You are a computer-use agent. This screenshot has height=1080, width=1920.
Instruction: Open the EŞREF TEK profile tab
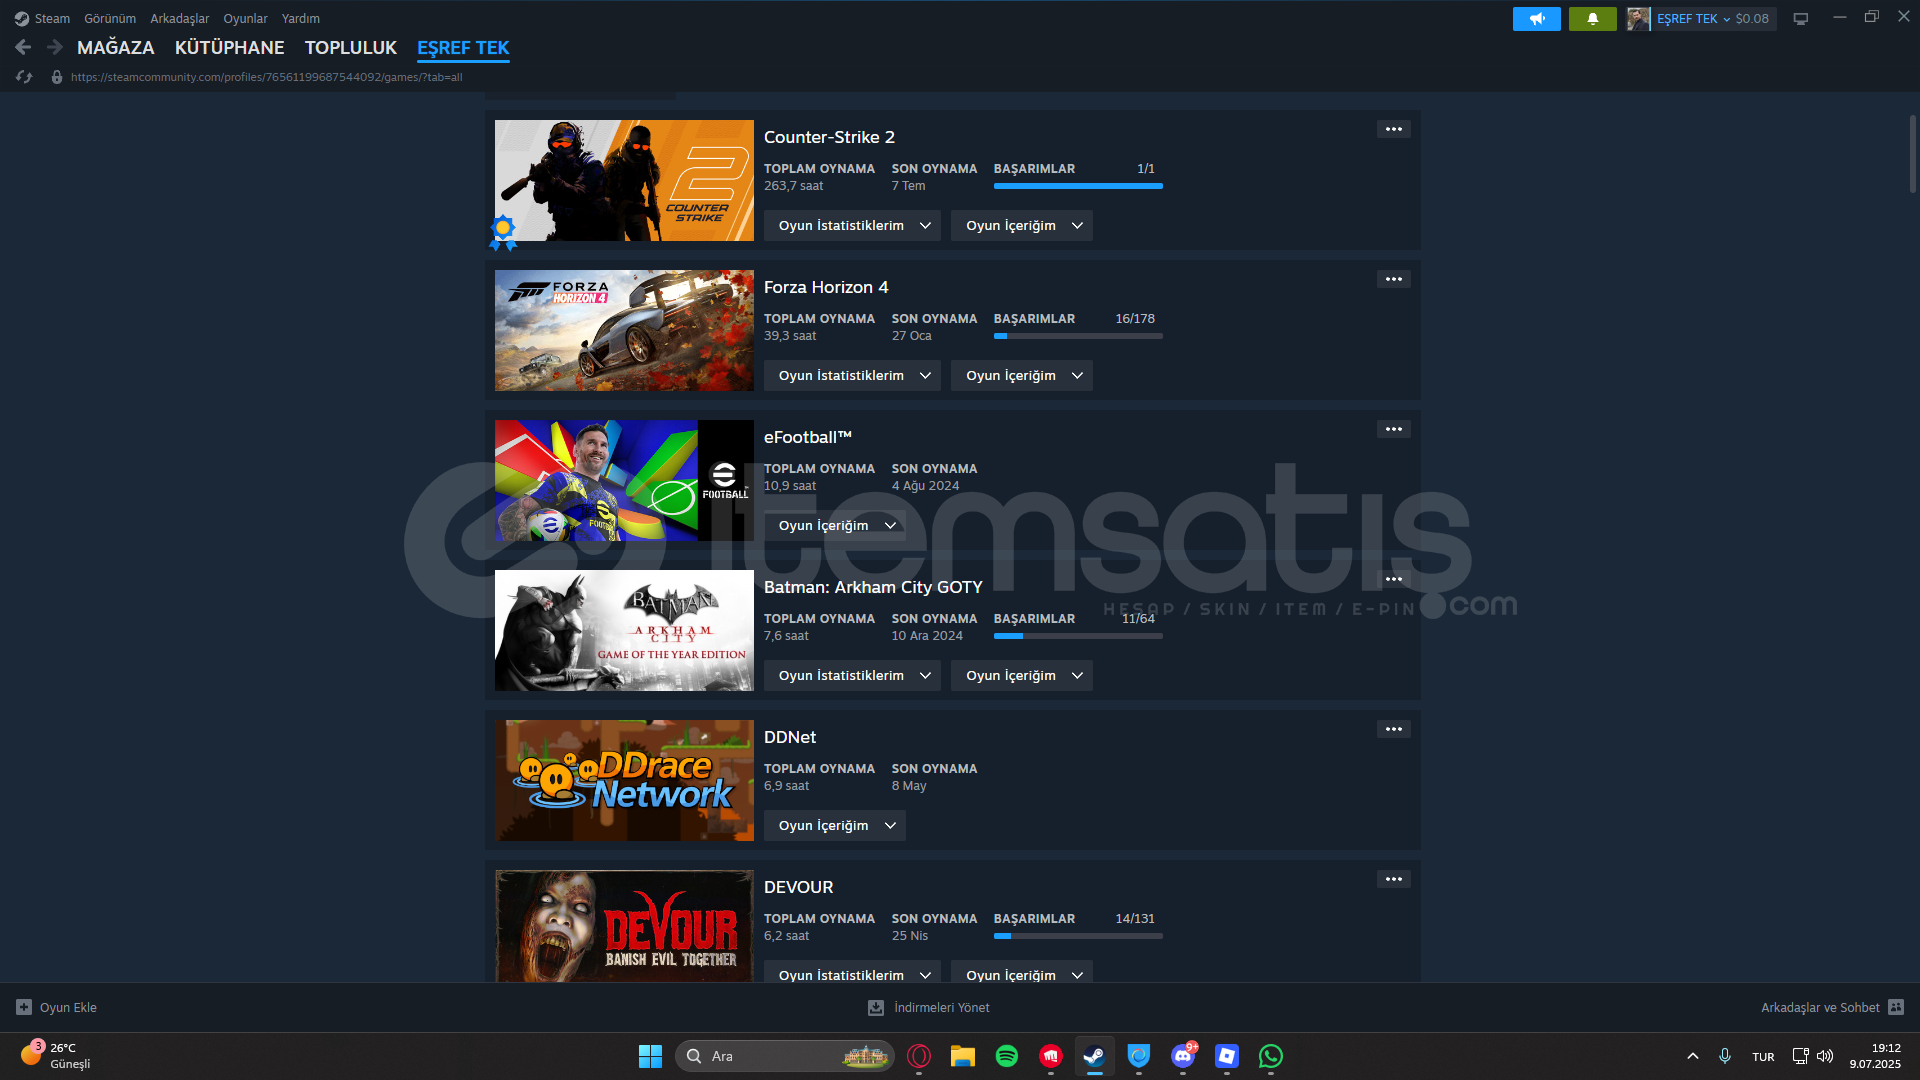point(463,47)
